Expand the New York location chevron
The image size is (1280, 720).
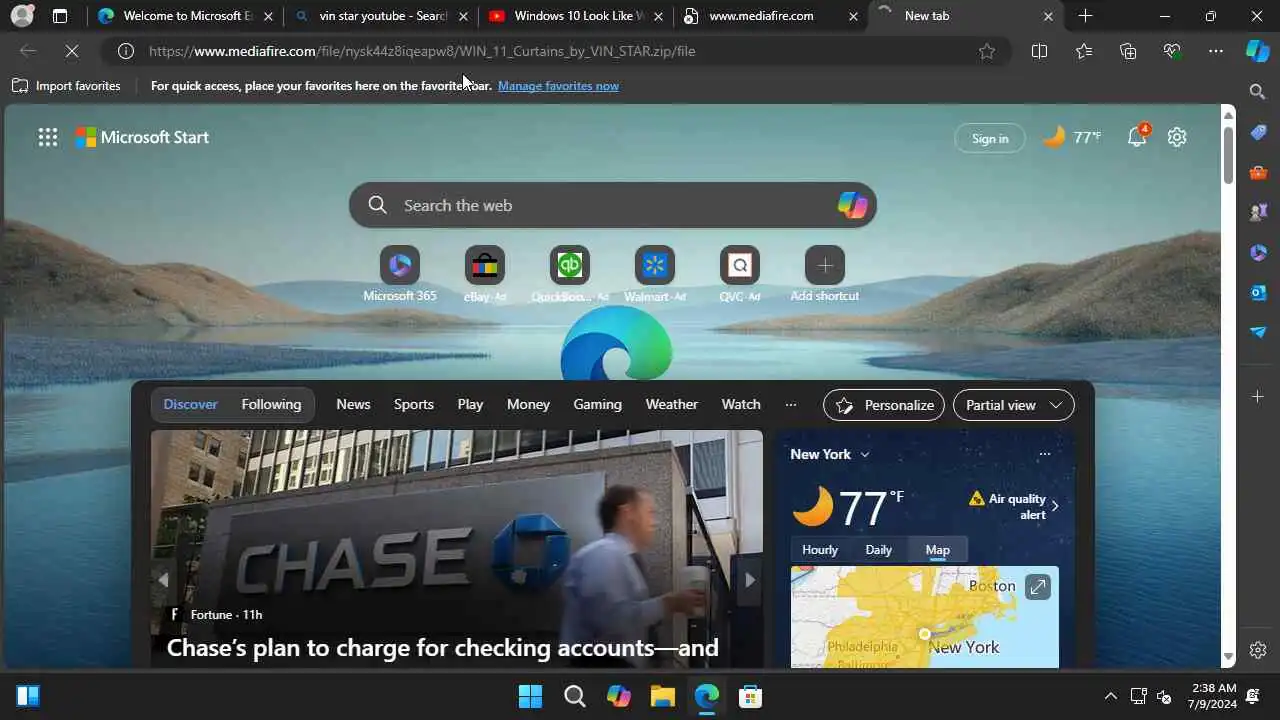click(865, 454)
